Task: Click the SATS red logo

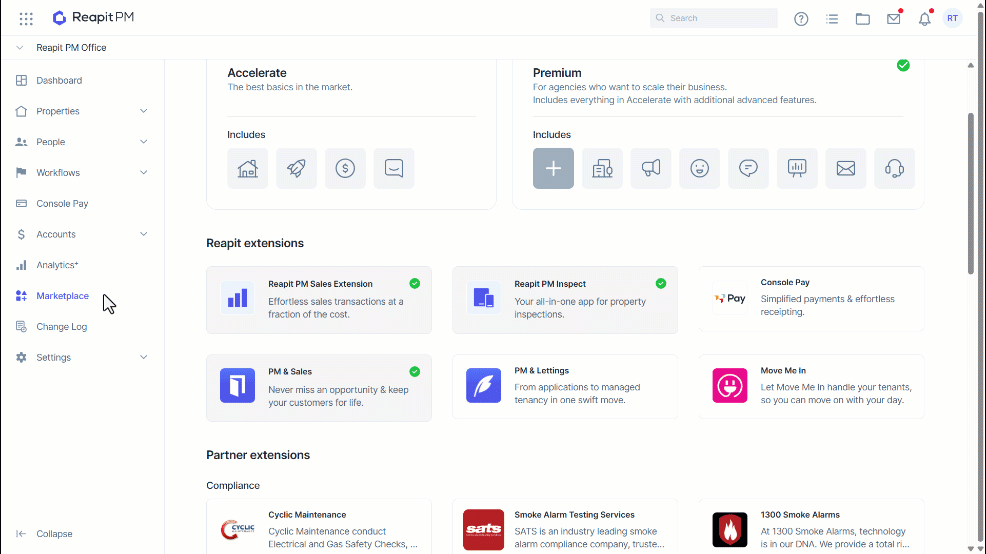Action: (484, 529)
